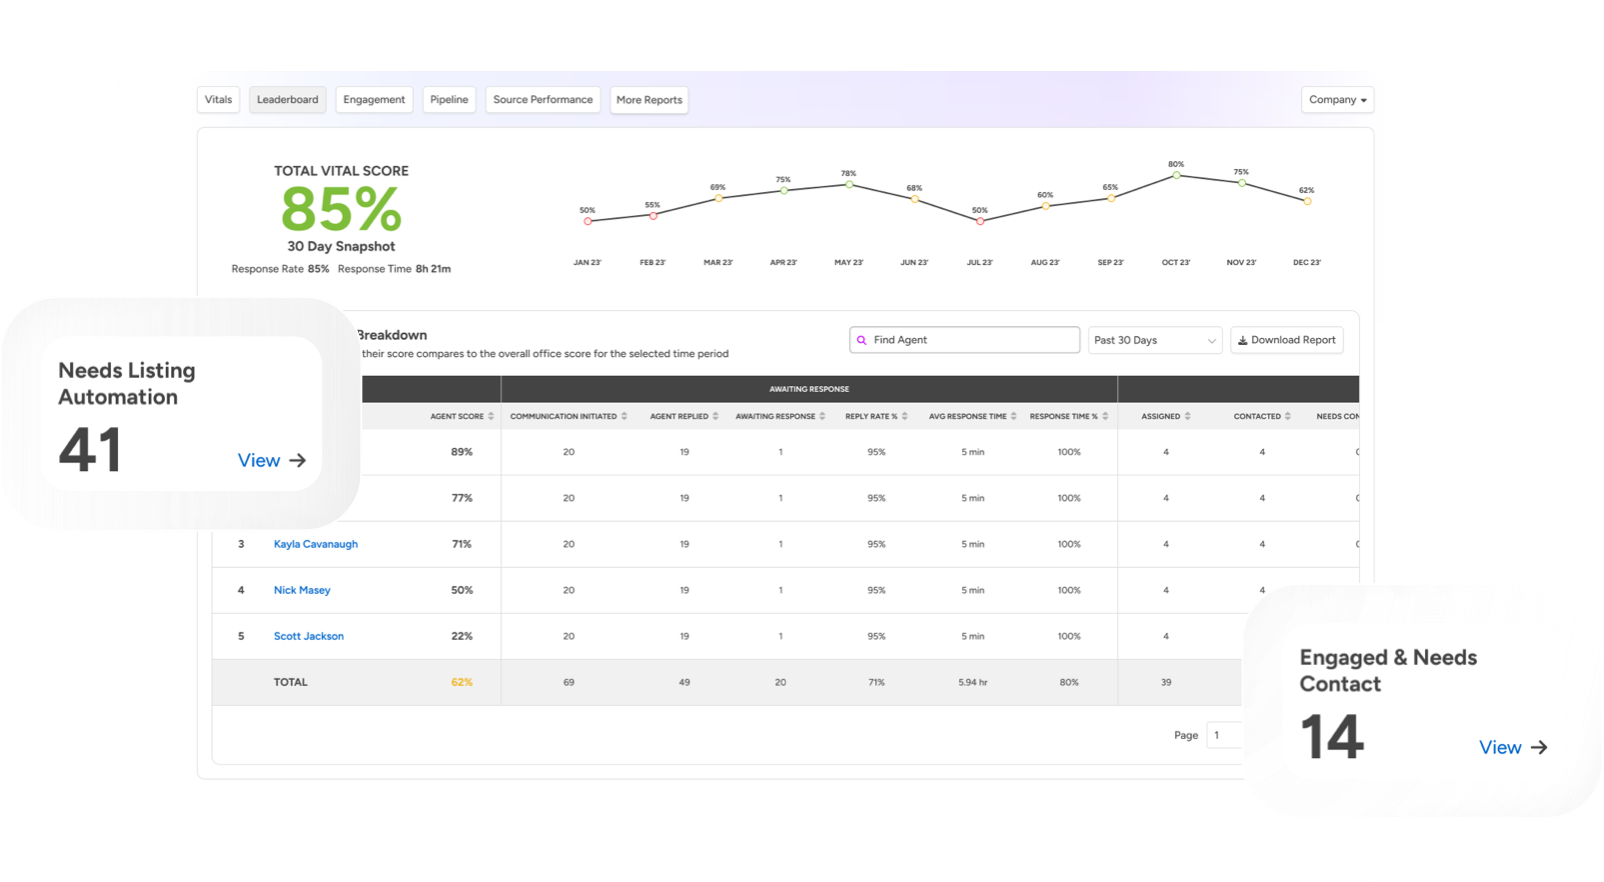
Task: Click the OCT 23' 80% chart point
Action: point(1176,175)
